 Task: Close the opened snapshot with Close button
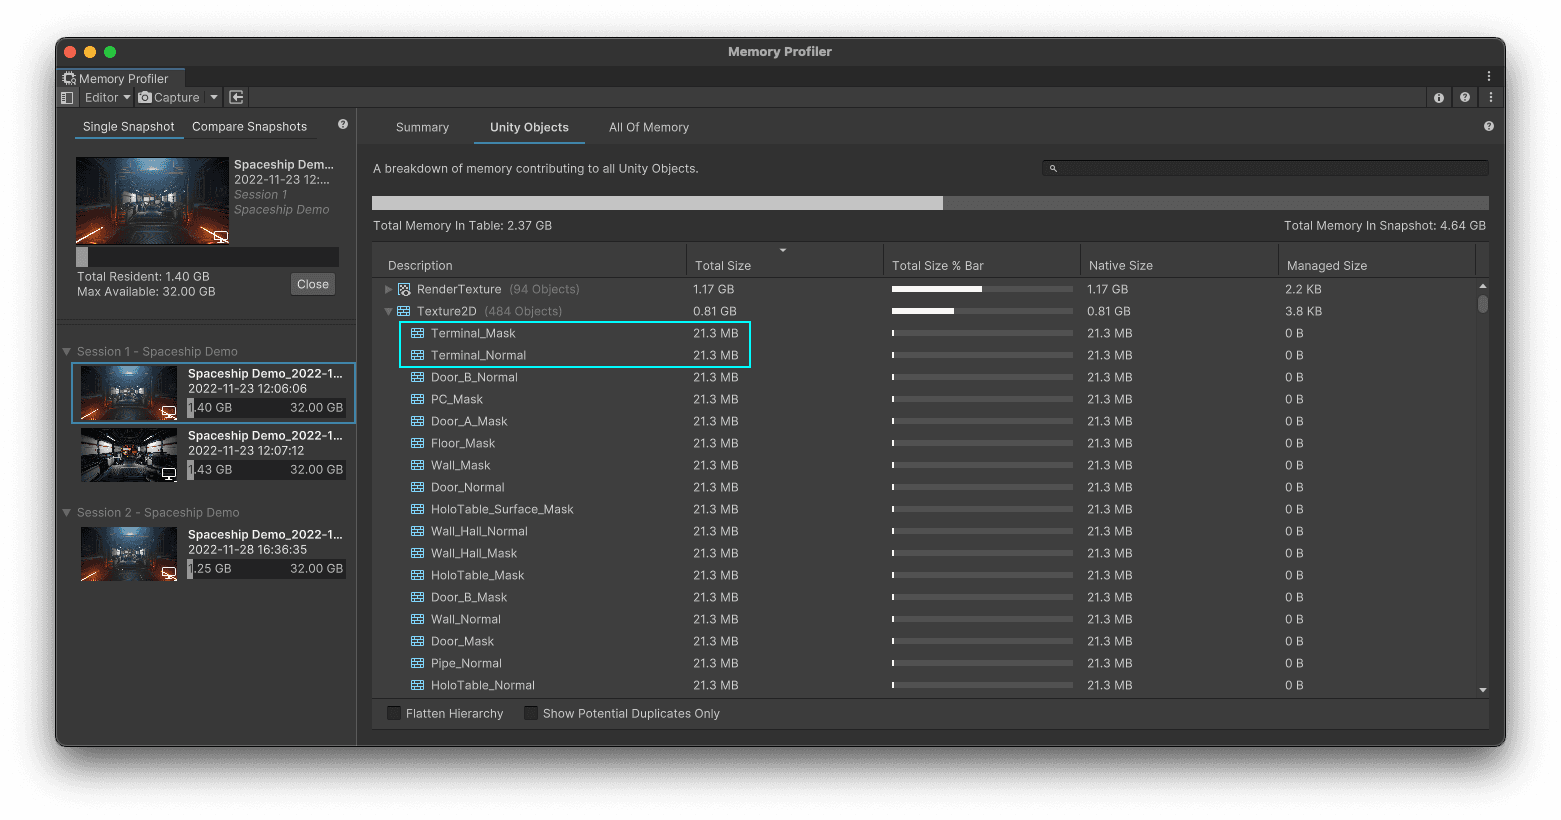pos(313,284)
